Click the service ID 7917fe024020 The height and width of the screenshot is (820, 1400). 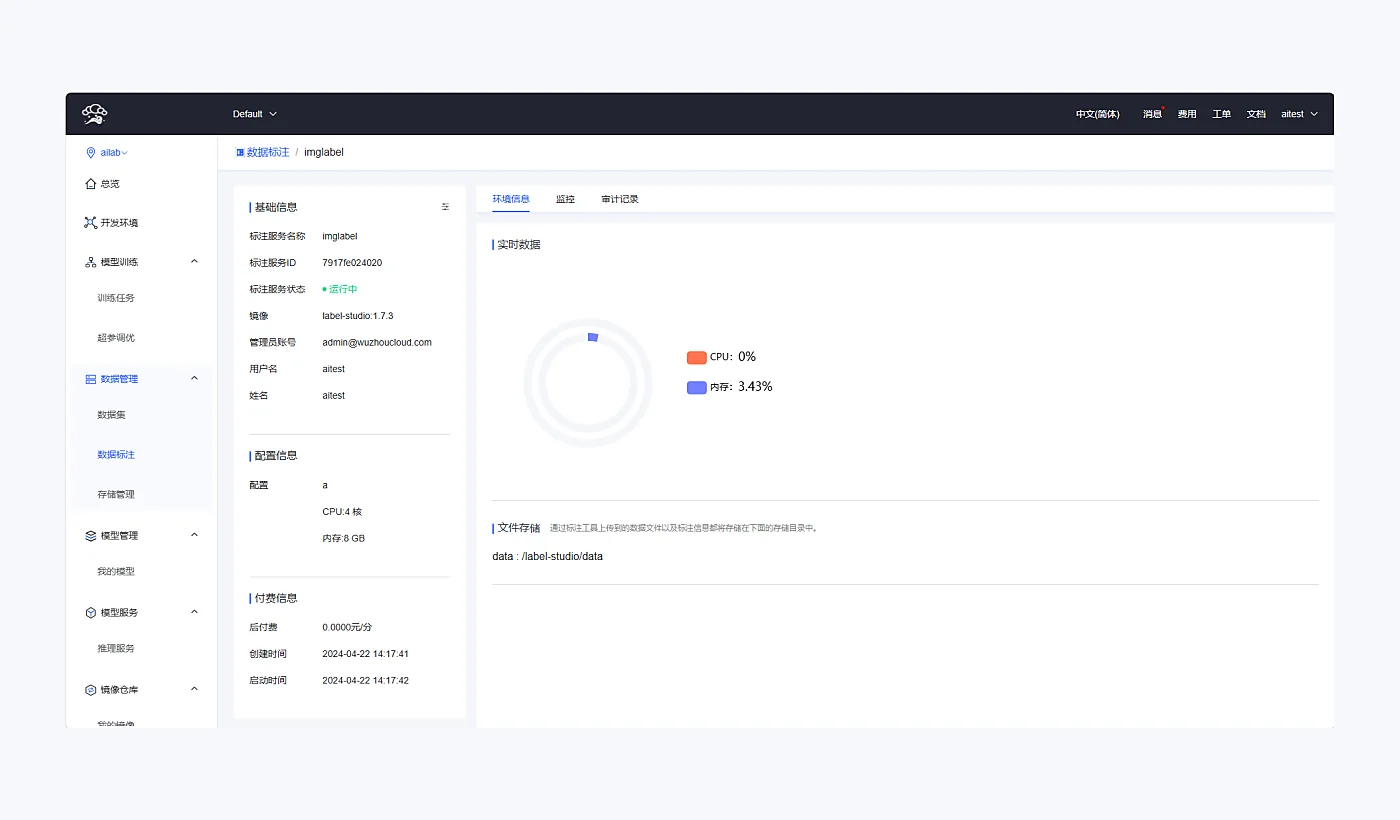pos(352,263)
